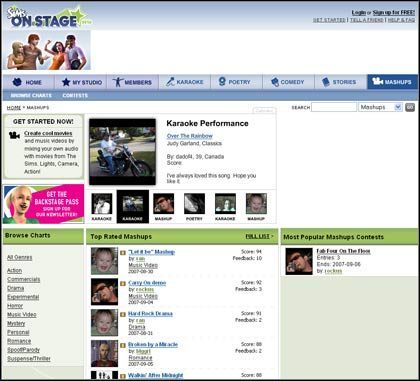Open the Karaoke microphone tab
Image resolution: width=420 pixels, height=381 pixels.
point(185,82)
